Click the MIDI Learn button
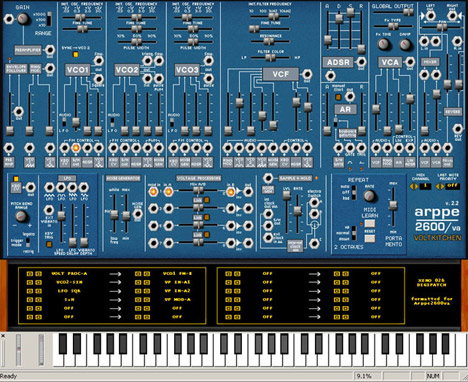 click(x=369, y=223)
